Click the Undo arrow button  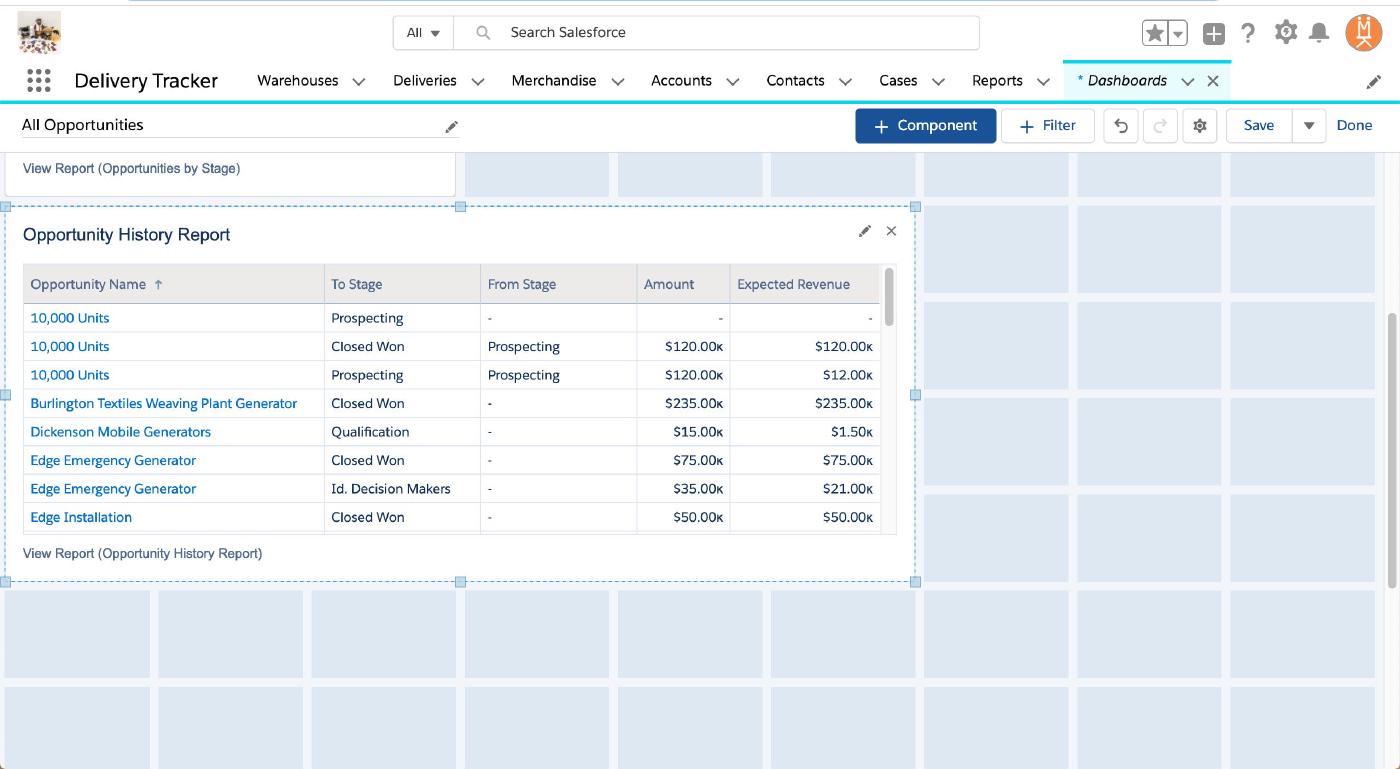click(x=1121, y=126)
